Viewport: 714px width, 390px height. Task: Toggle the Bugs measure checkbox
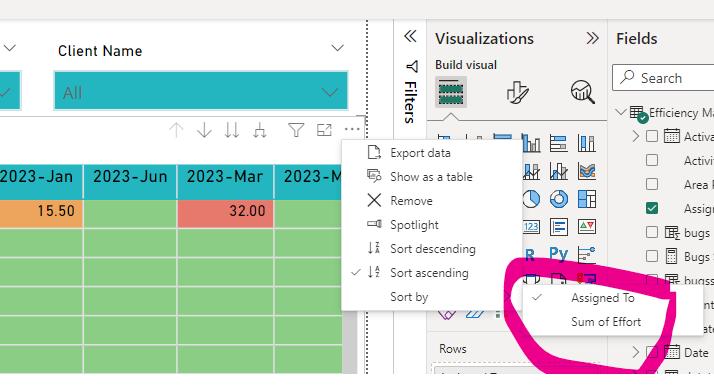652,256
